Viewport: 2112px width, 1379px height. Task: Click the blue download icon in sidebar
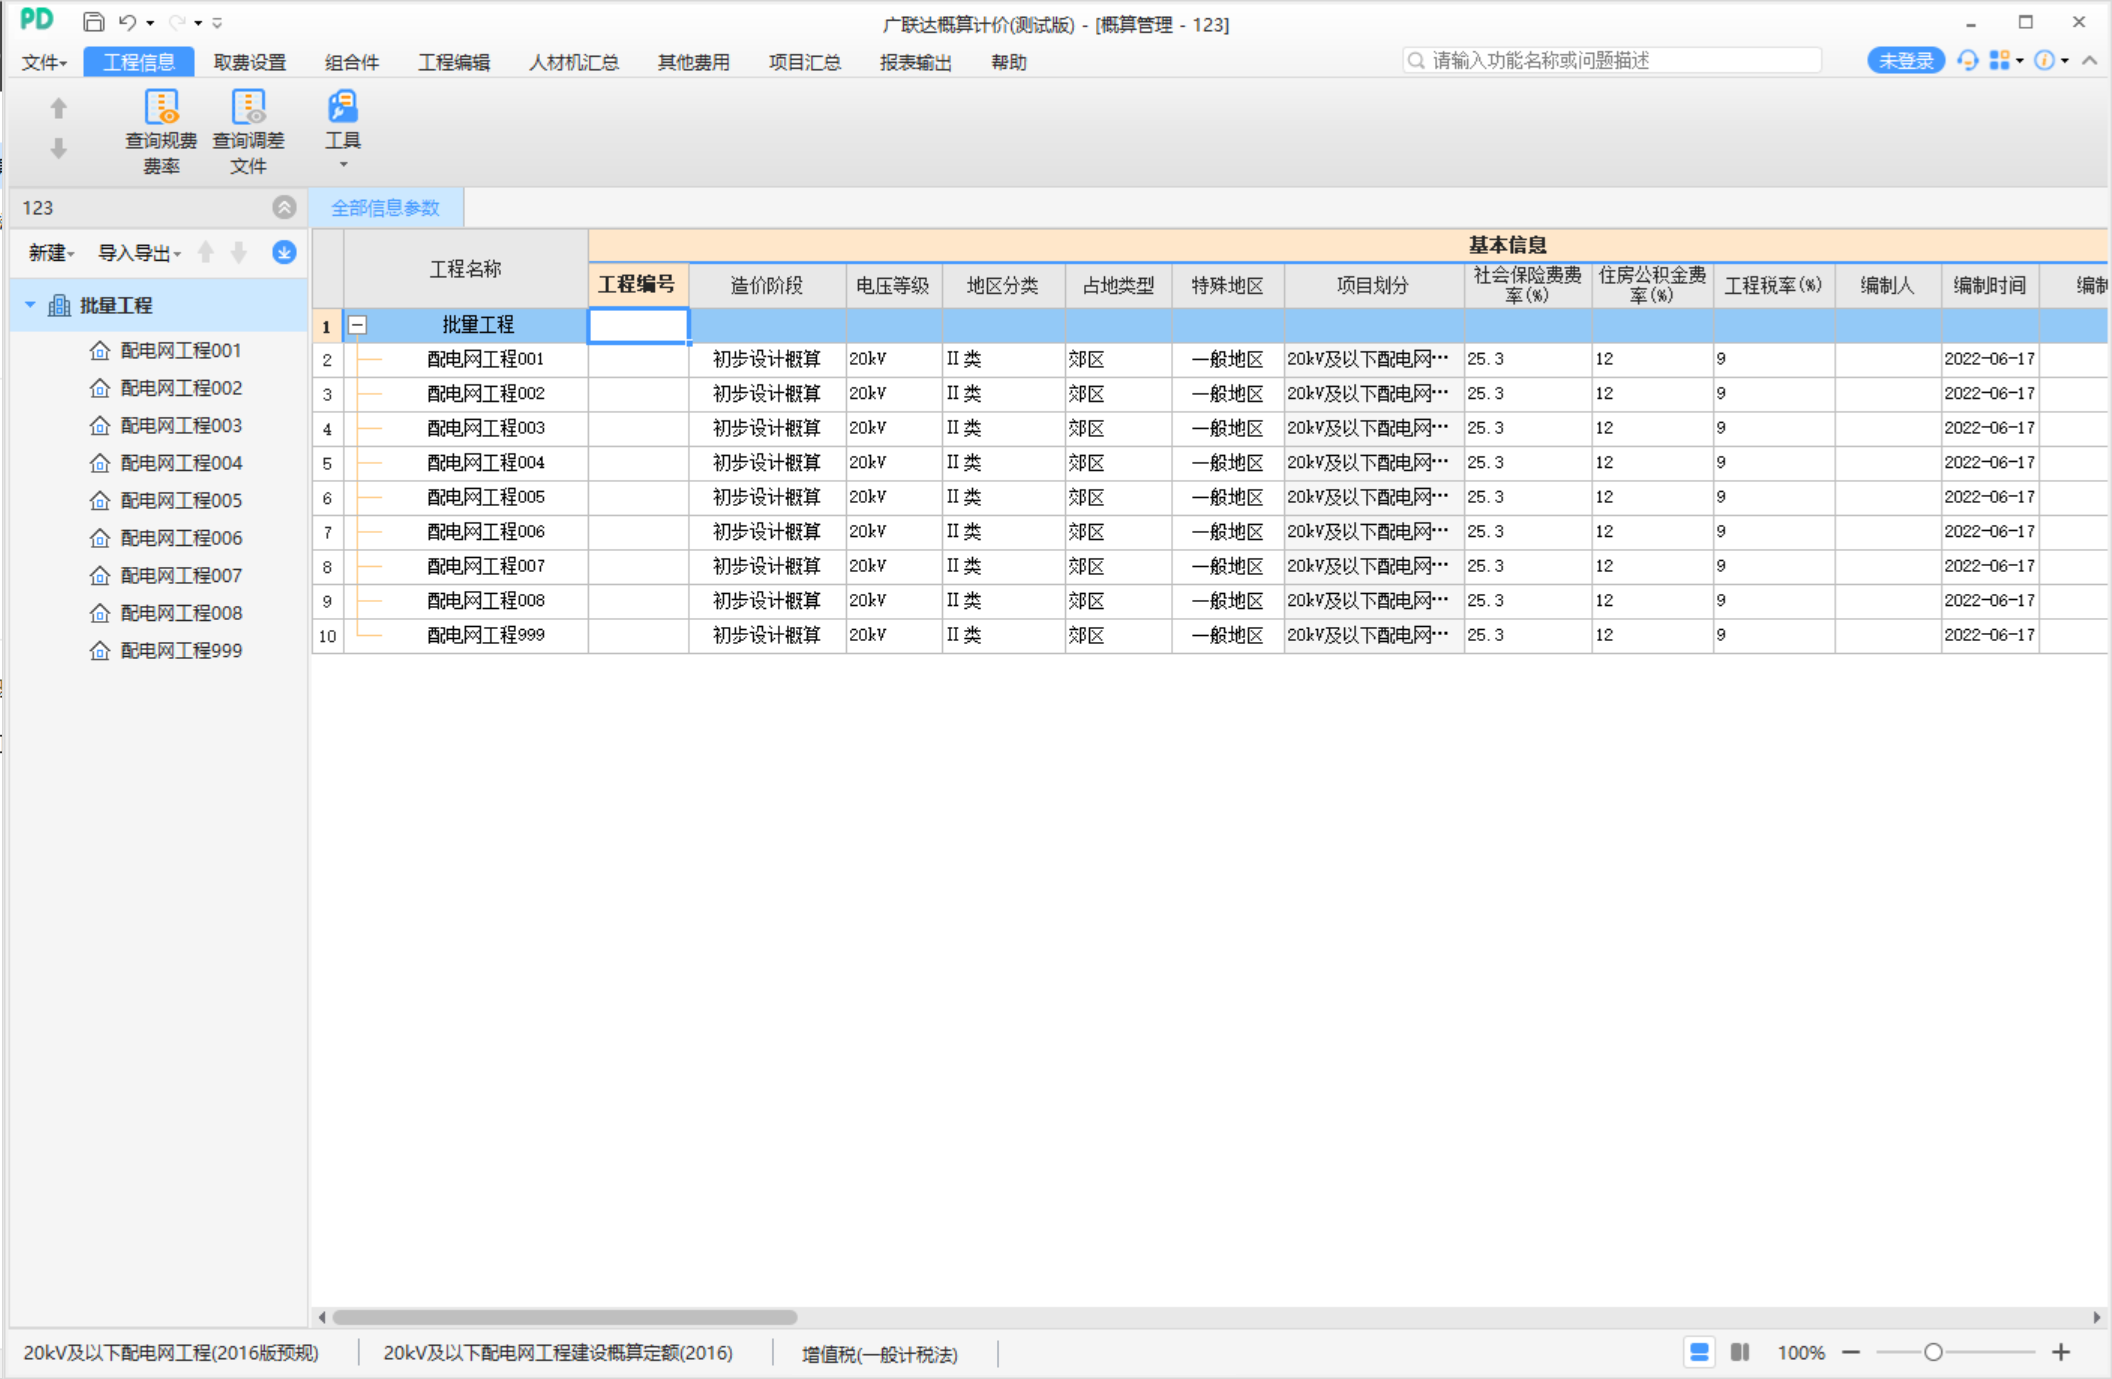pos(284,252)
